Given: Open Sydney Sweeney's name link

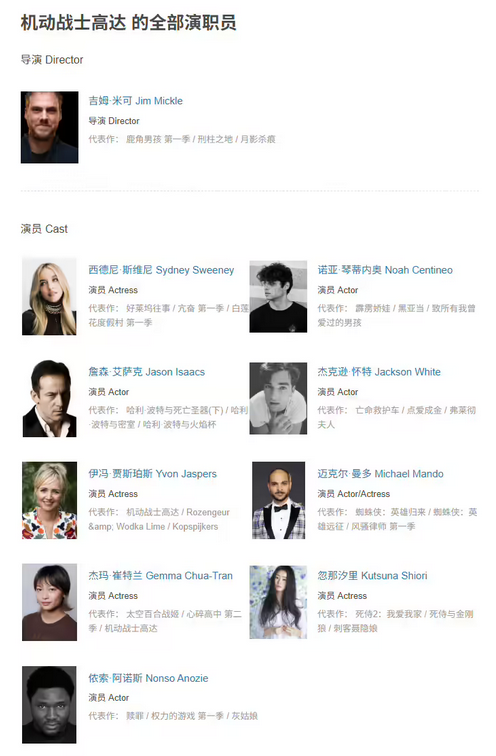Looking at the screenshot, I should pos(161,270).
